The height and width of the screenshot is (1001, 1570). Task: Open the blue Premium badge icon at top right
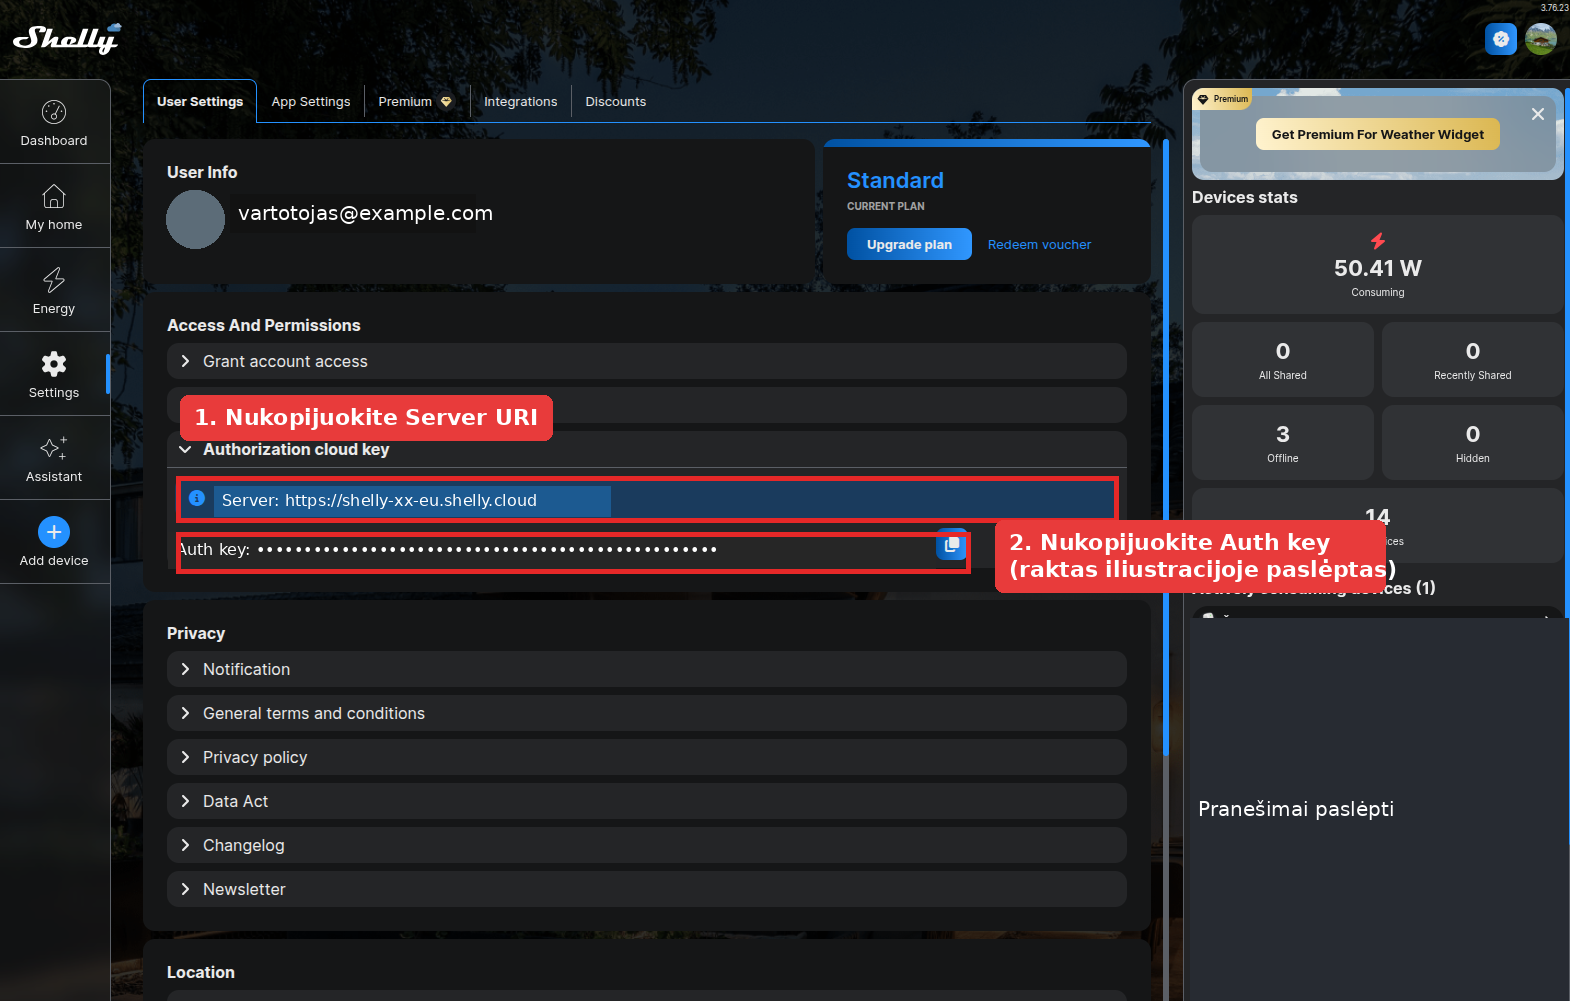(1501, 39)
